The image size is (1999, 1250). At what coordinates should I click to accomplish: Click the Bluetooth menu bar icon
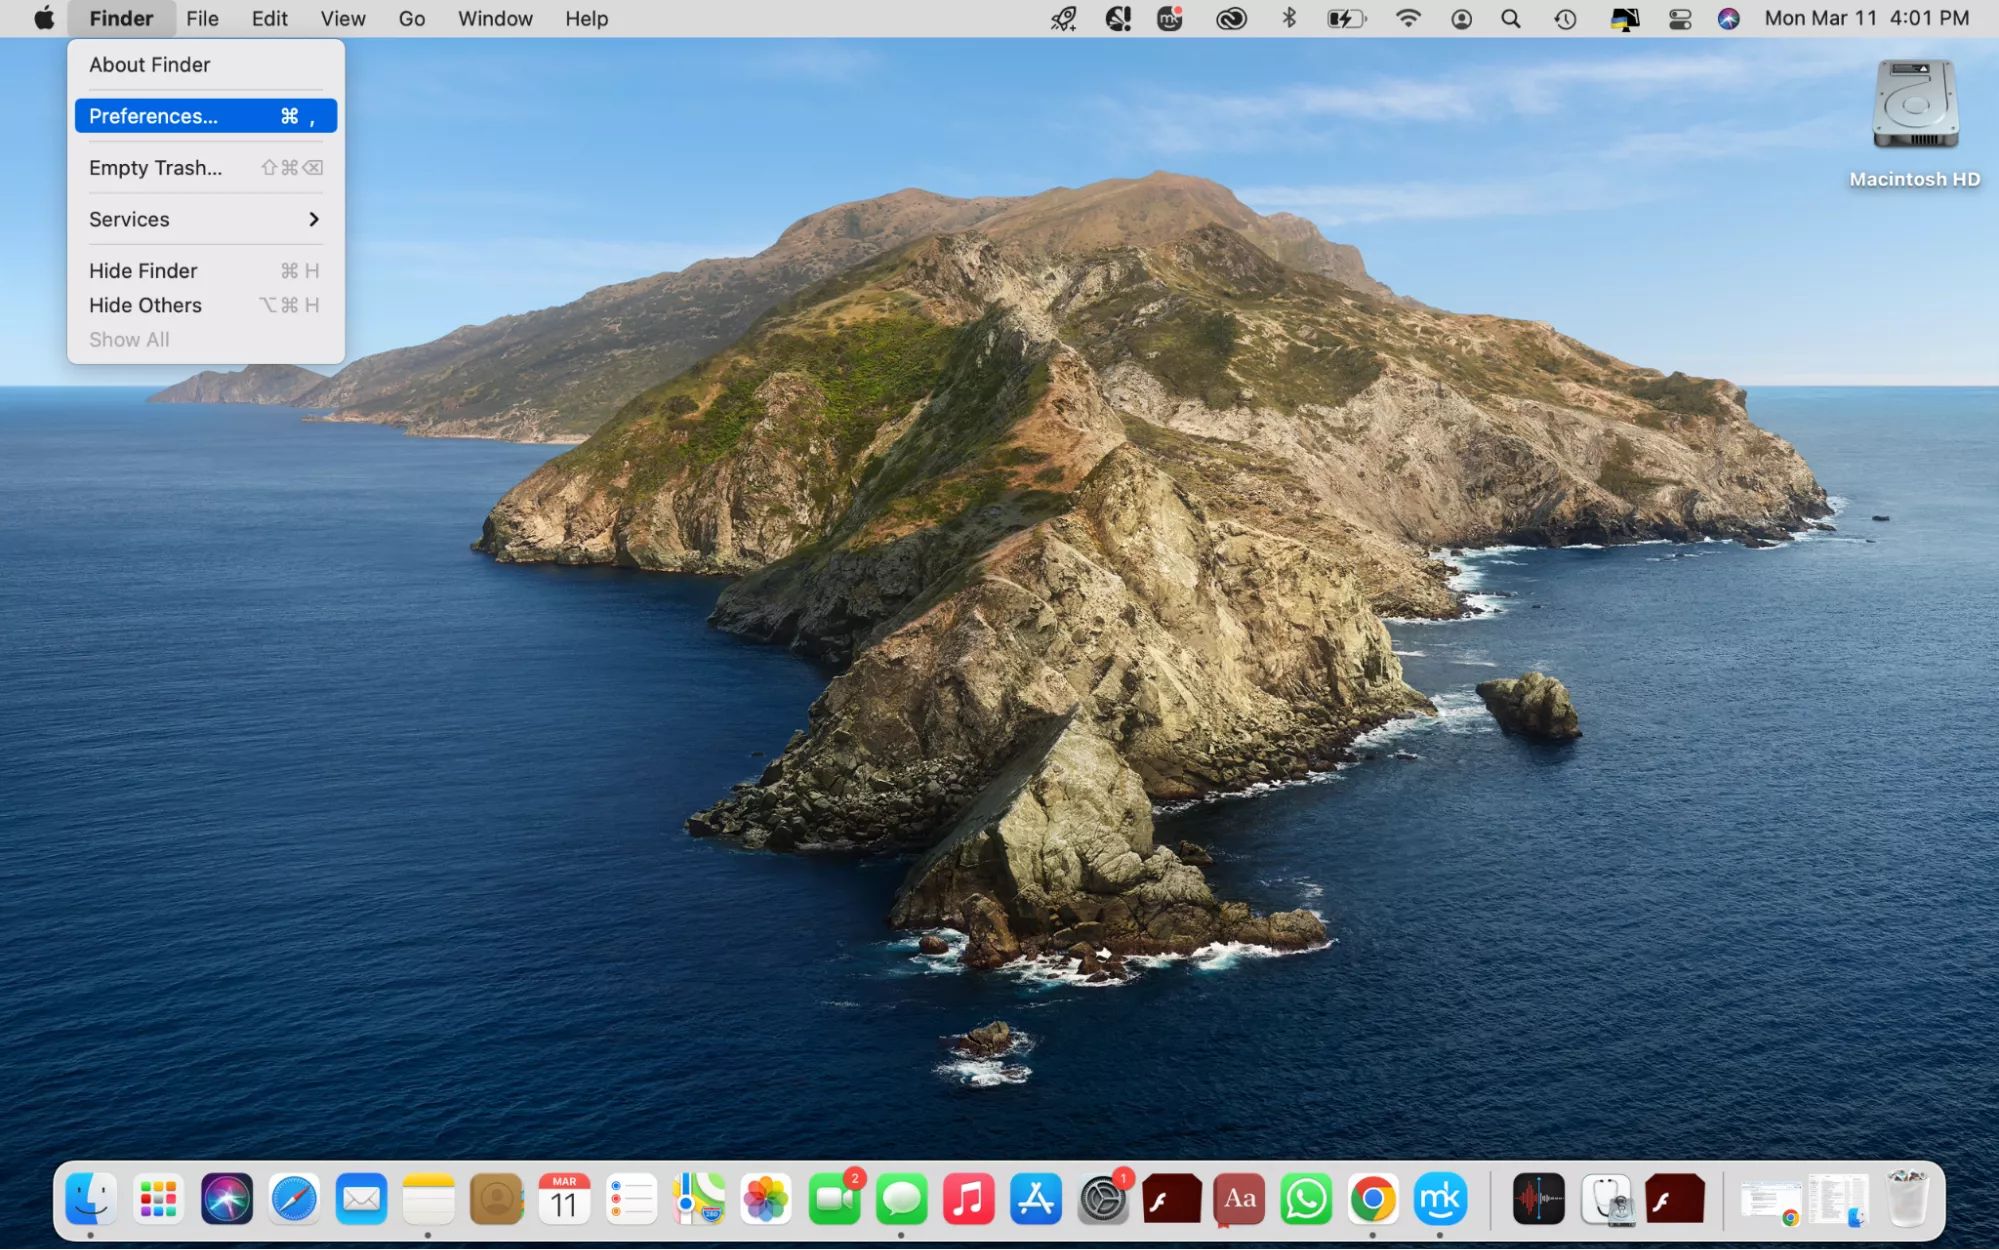(1287, 18)
